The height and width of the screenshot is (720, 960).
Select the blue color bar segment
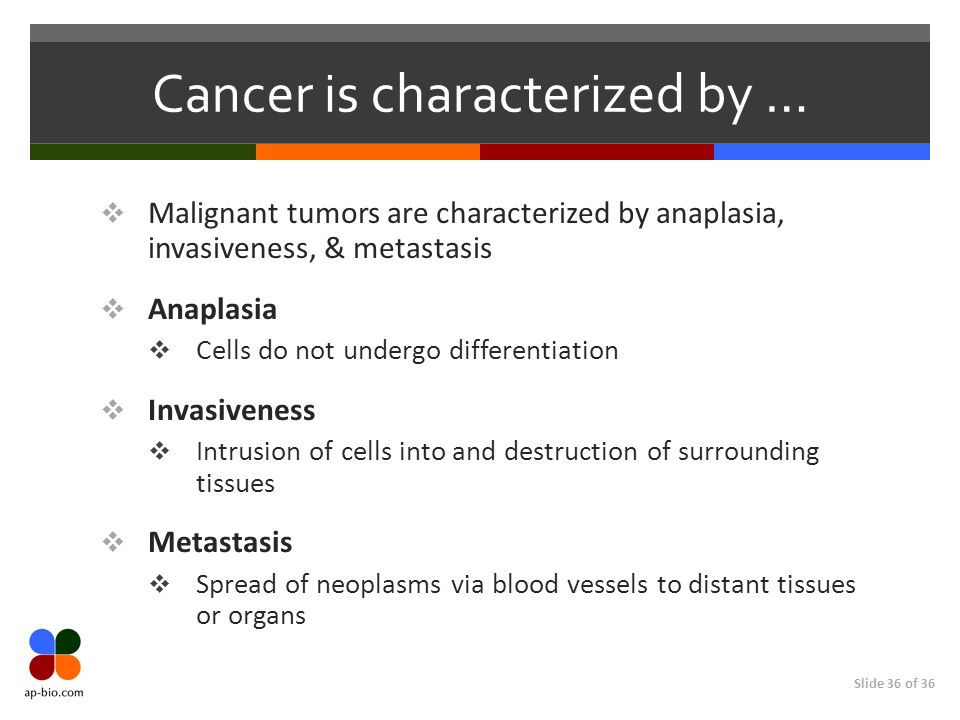(822, 152)
